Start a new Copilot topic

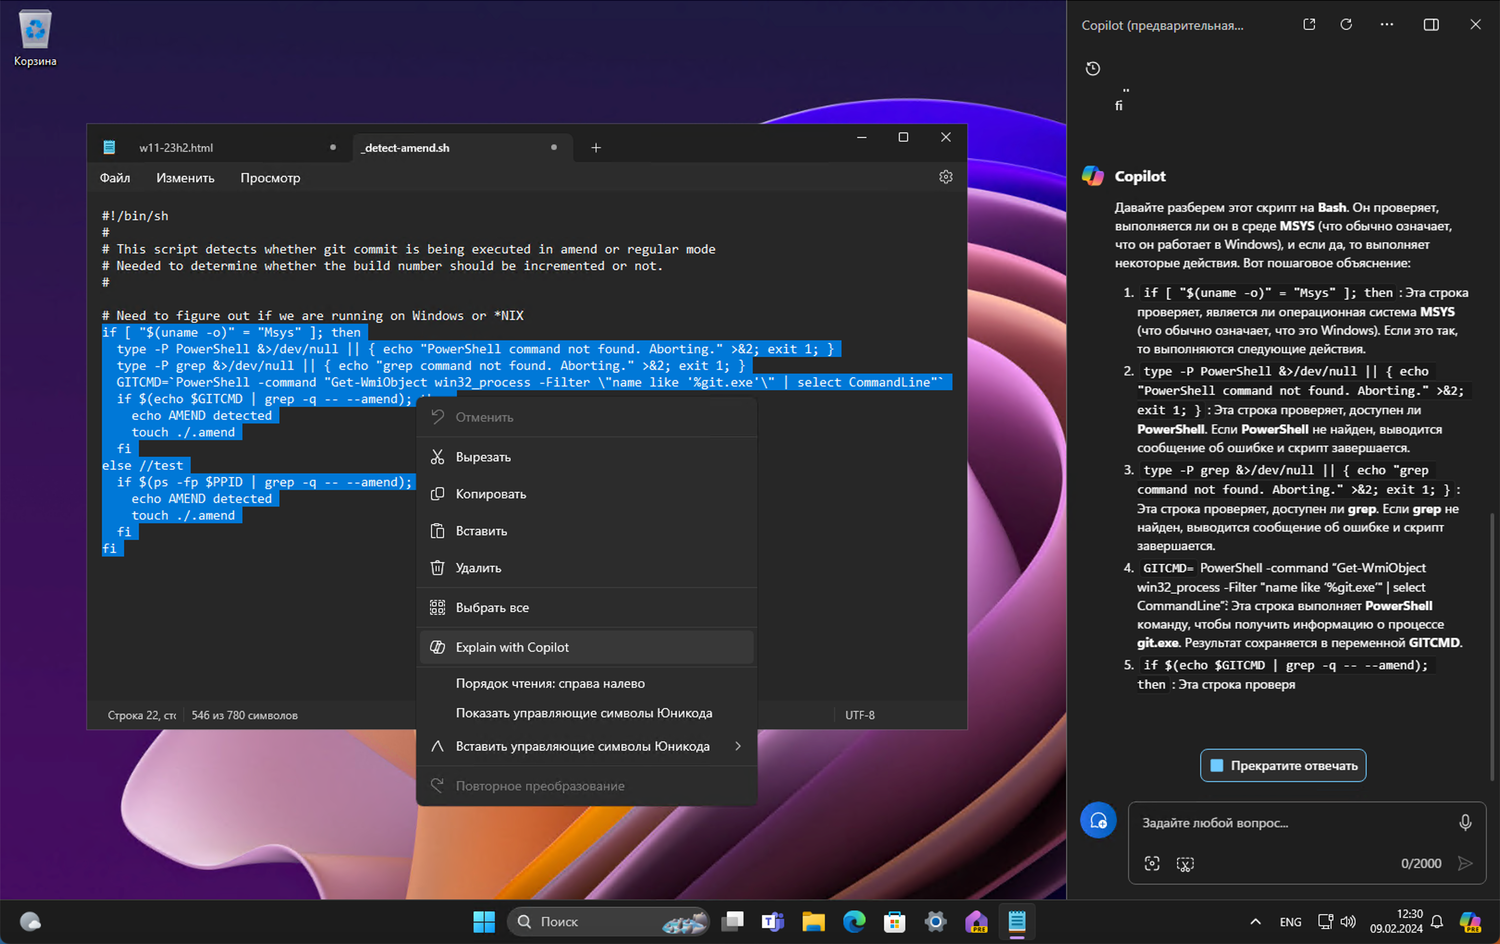pyautogui.click(x=1098, y=821)
